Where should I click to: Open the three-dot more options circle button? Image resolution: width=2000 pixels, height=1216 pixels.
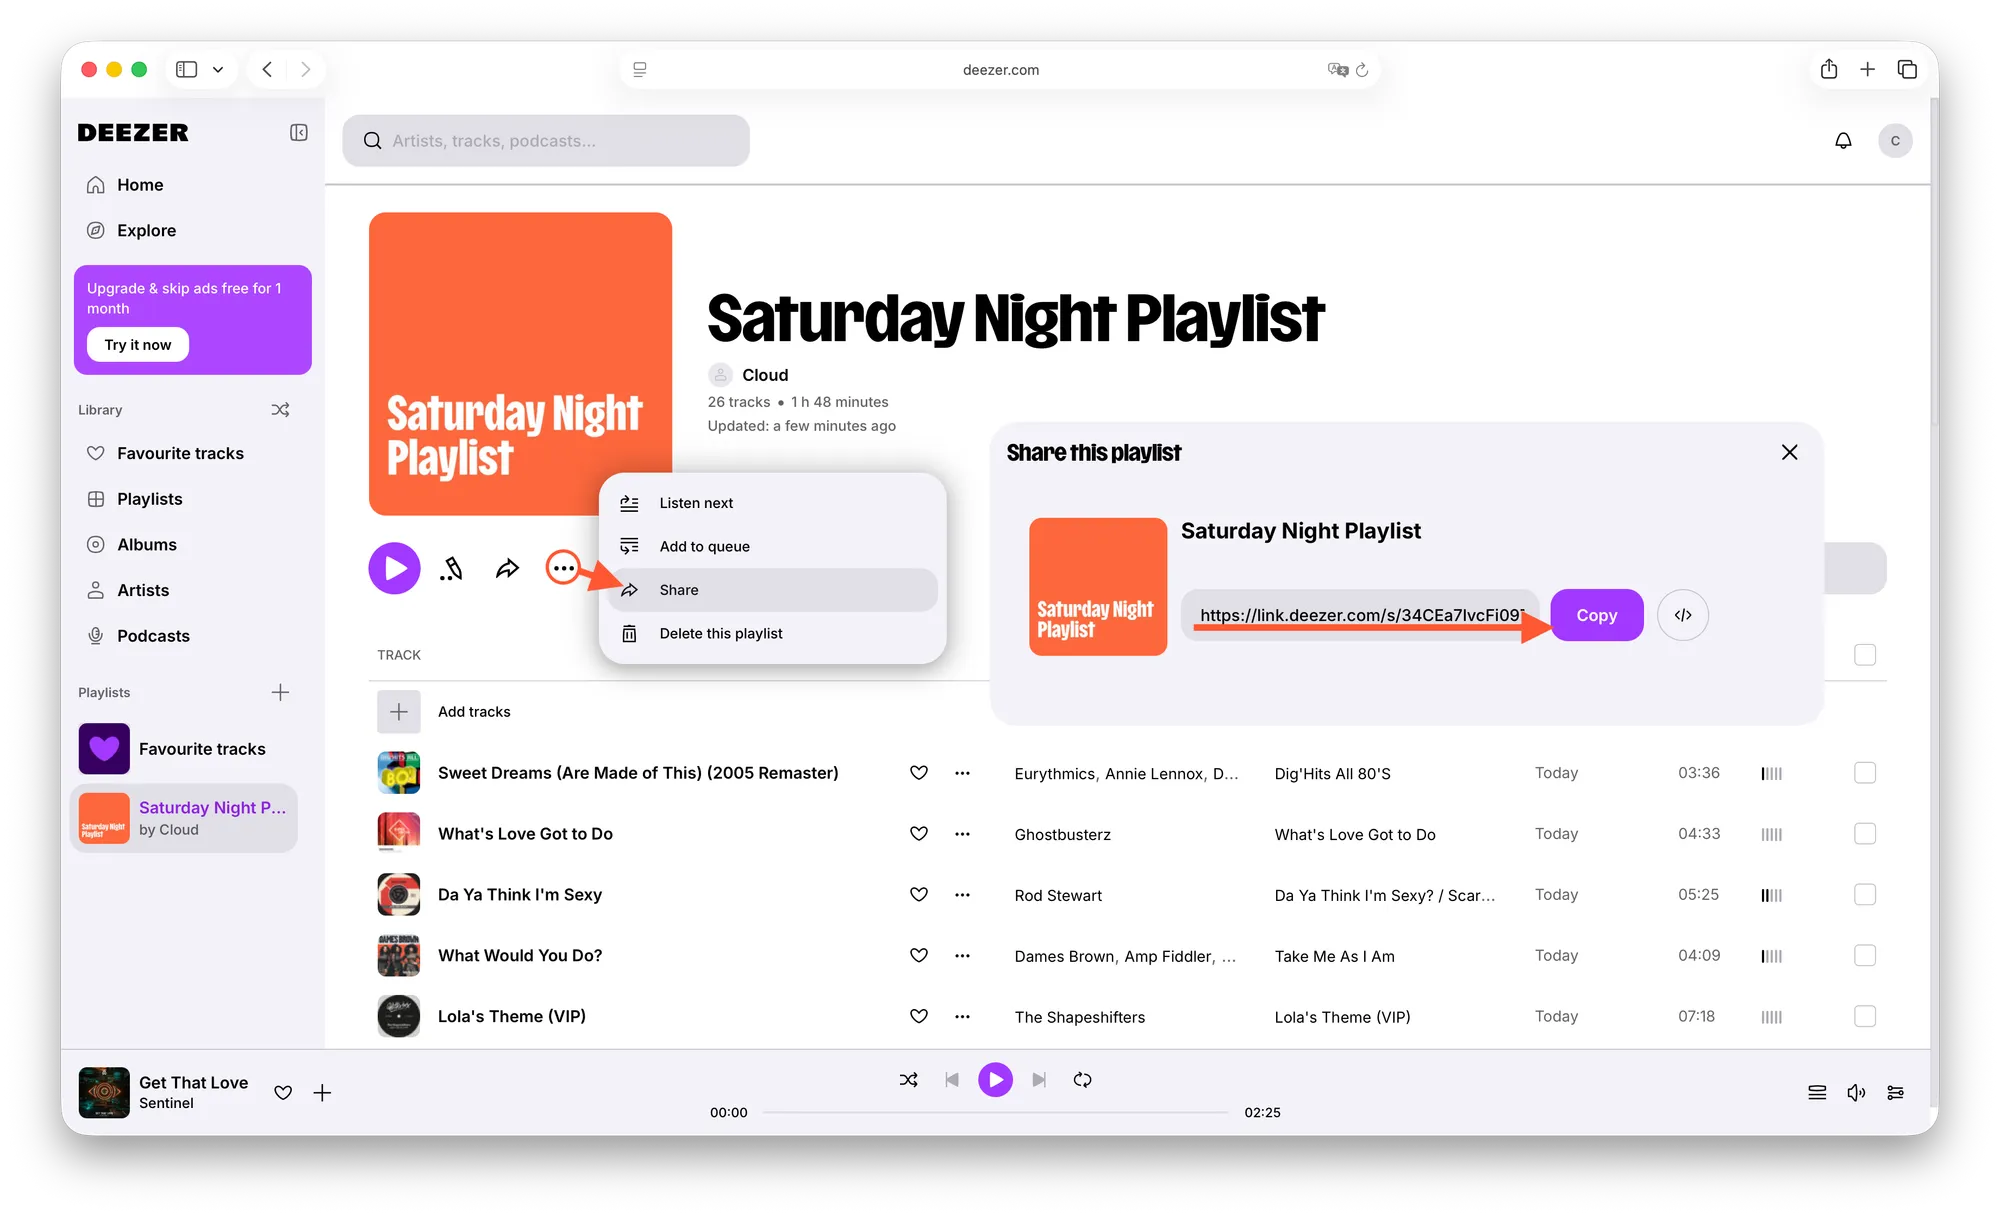pyautogui.click(x=563, y=569)
